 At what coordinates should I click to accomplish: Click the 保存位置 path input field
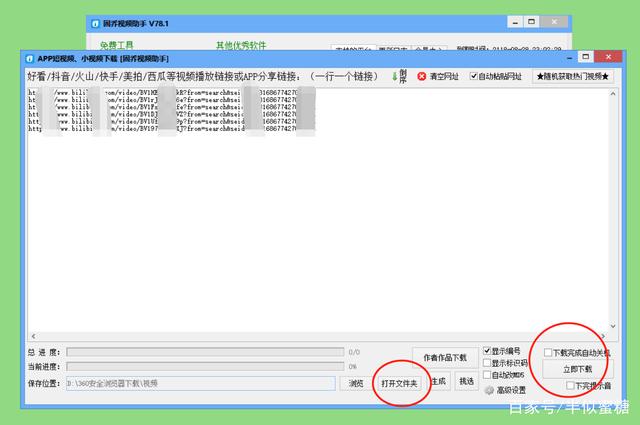201,383
